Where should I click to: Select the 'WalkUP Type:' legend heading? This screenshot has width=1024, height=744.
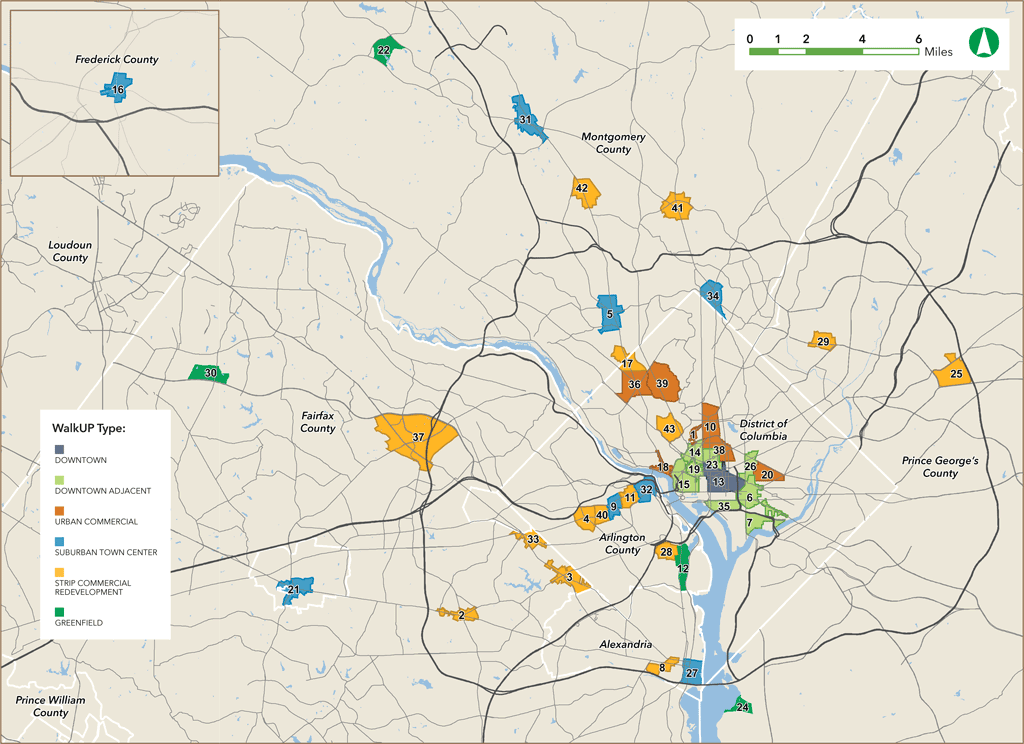click(88, 429)
